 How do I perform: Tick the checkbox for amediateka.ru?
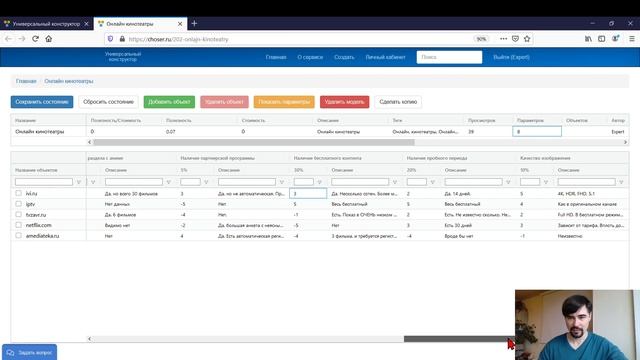(18, 236)
